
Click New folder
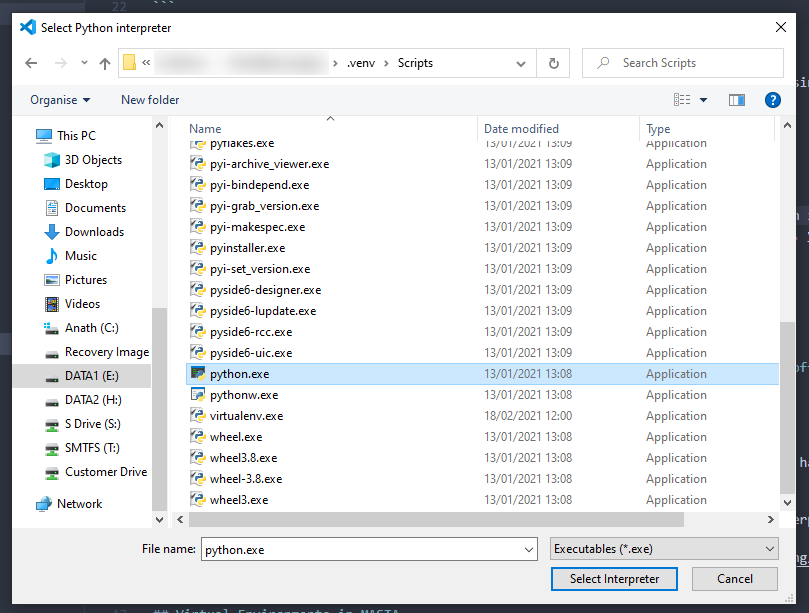pos(150,100)
